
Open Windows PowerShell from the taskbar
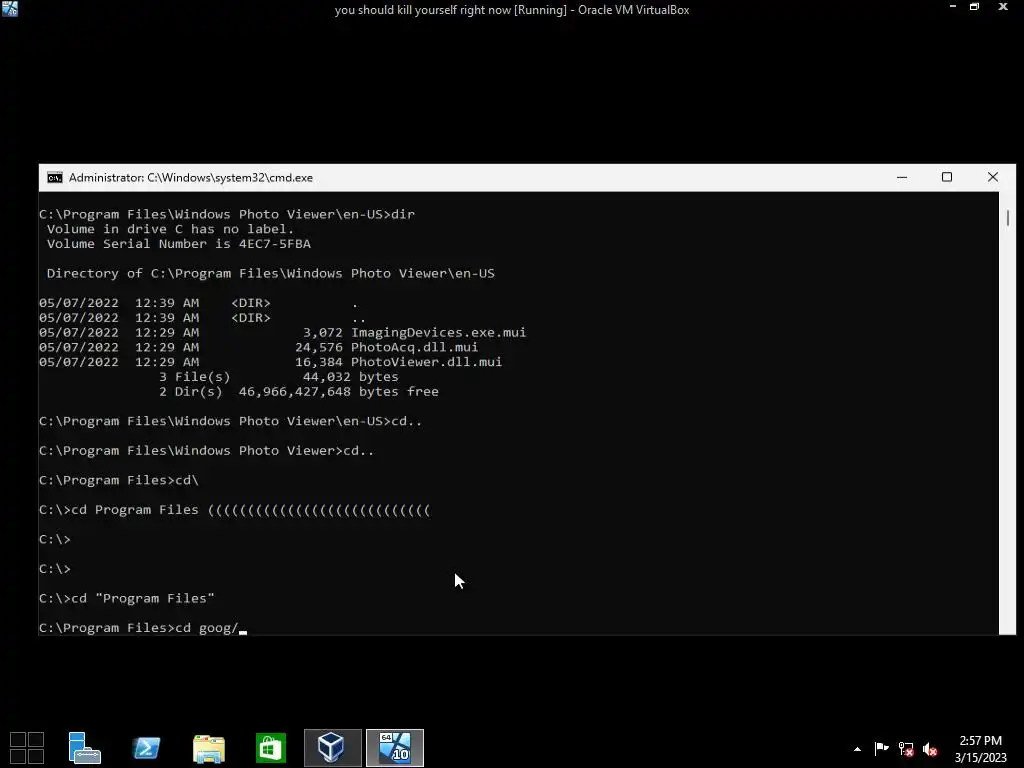pyautogui.click(x=146, y=748)
